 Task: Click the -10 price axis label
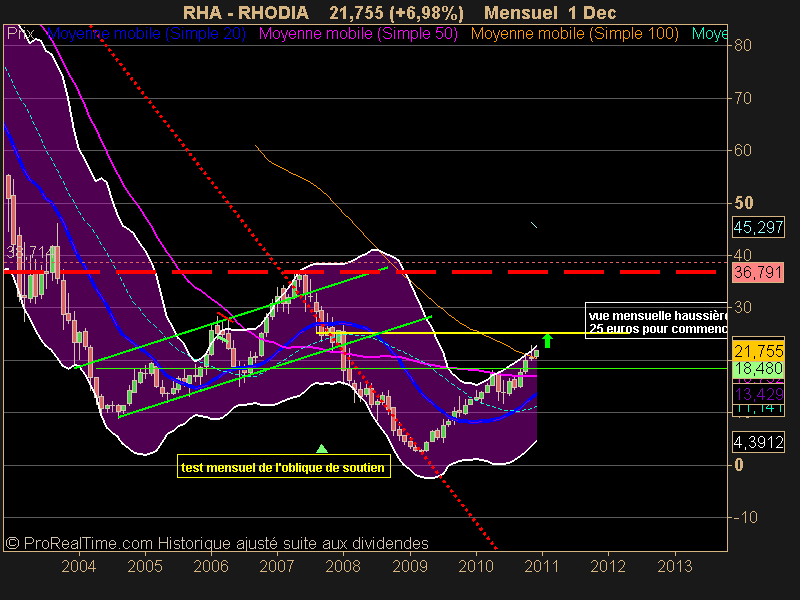pos(745,517)
